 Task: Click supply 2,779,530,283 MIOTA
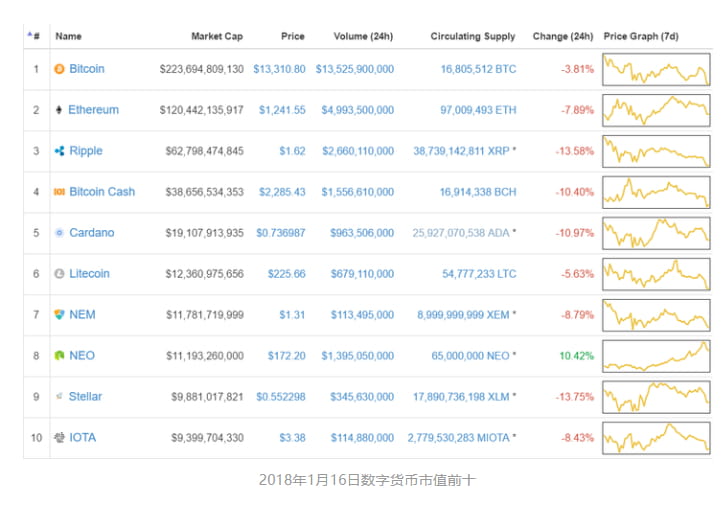[458, 437]
